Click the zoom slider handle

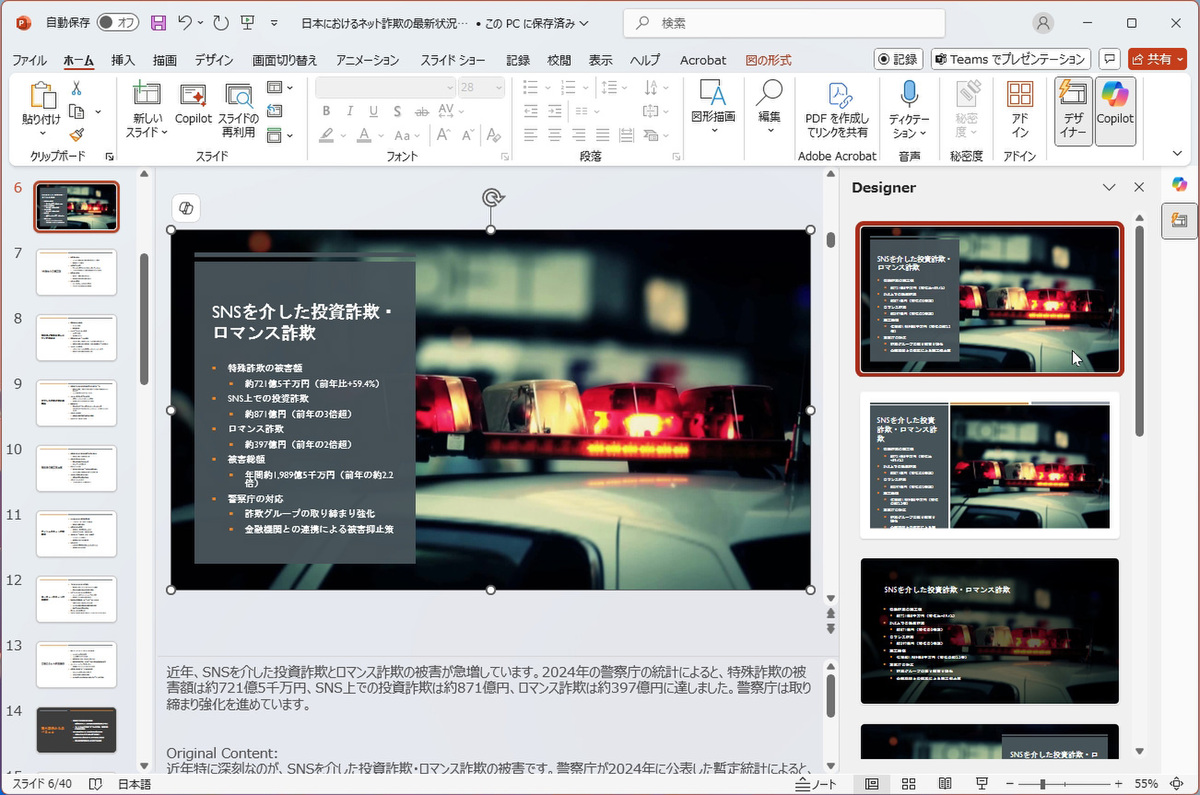tap(1042, 784)
